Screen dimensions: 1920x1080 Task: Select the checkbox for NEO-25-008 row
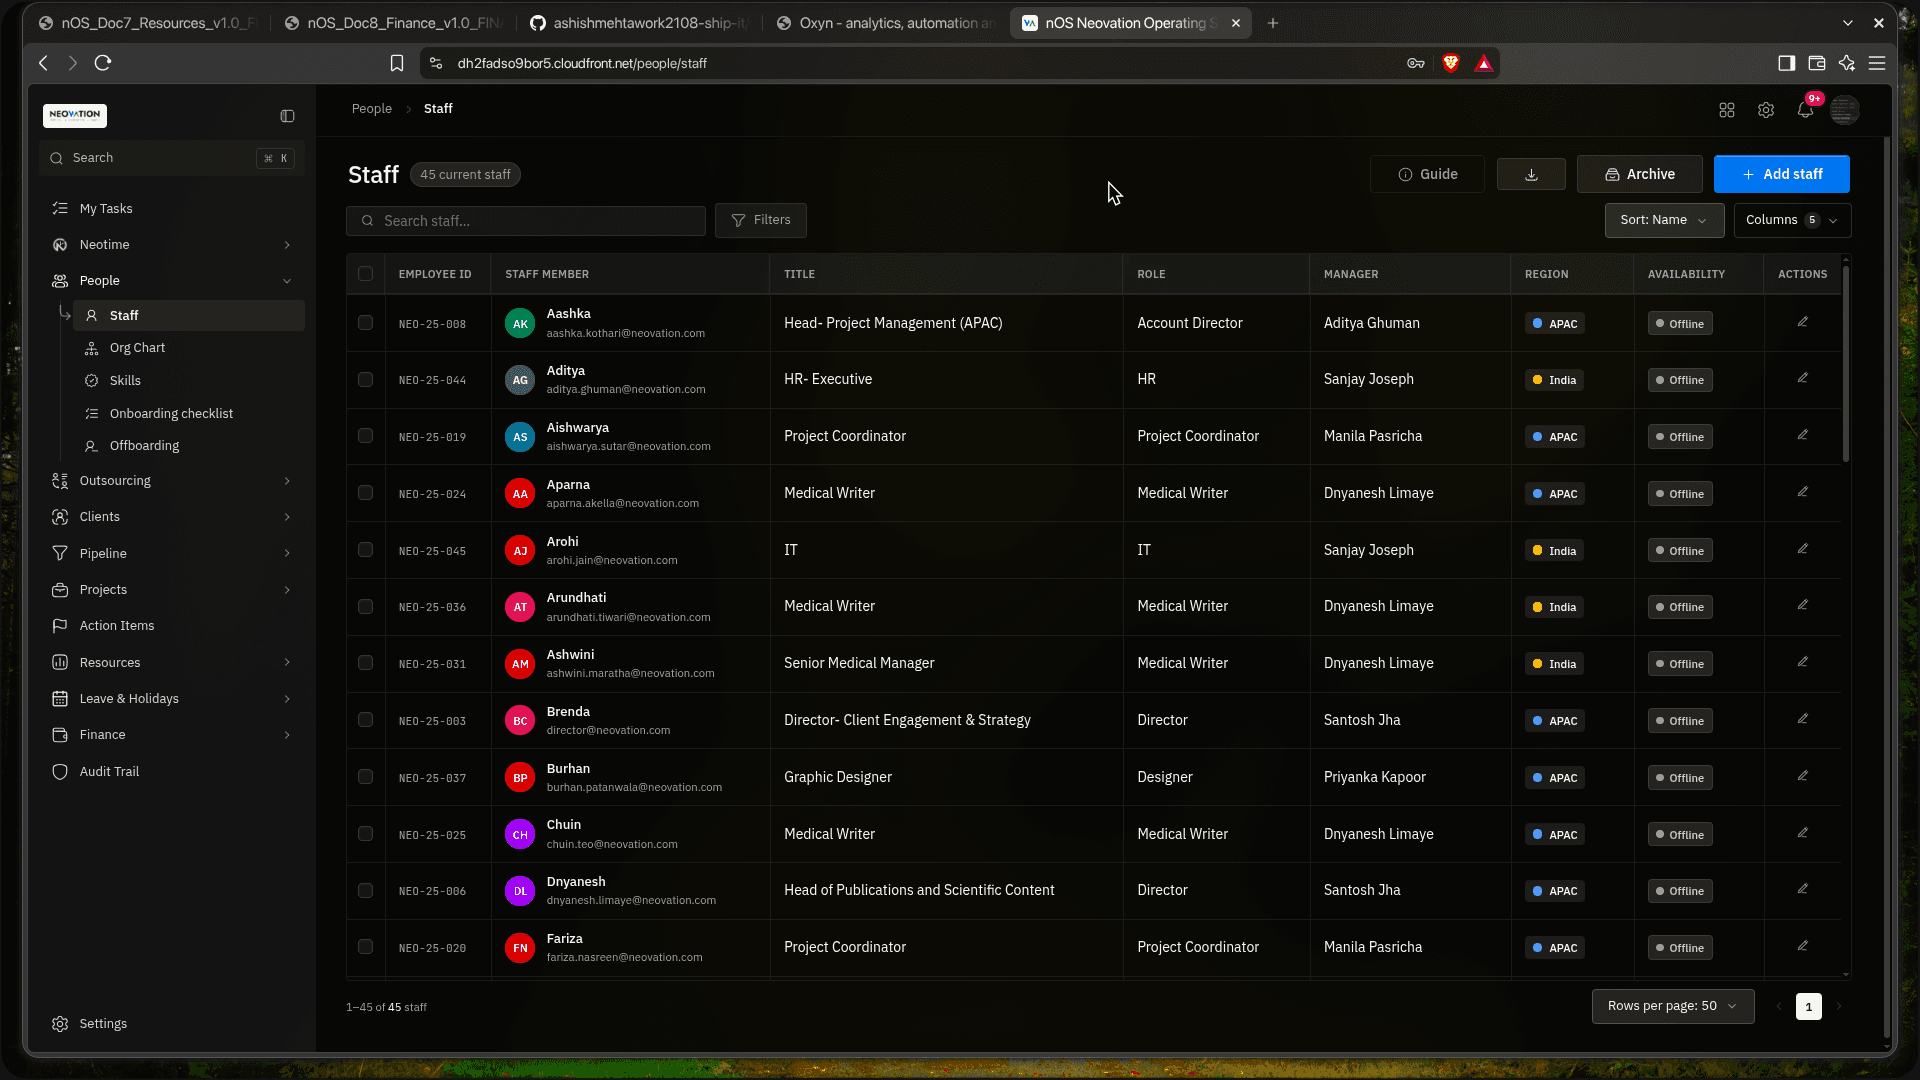pyautogui.click(x=366, y=323)
